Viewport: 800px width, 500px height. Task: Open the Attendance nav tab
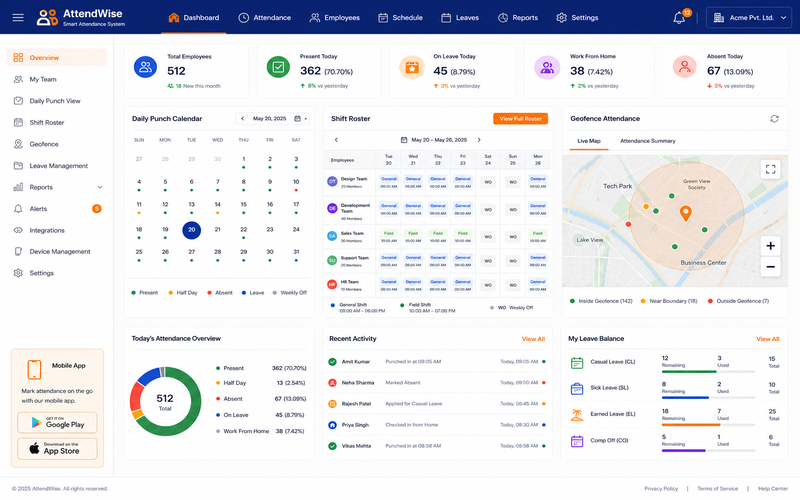pos(265,18)
